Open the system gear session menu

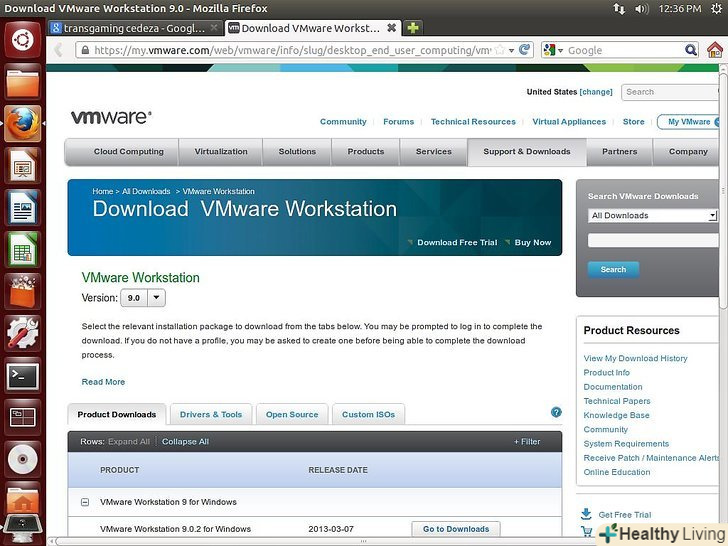pos(716,8)
